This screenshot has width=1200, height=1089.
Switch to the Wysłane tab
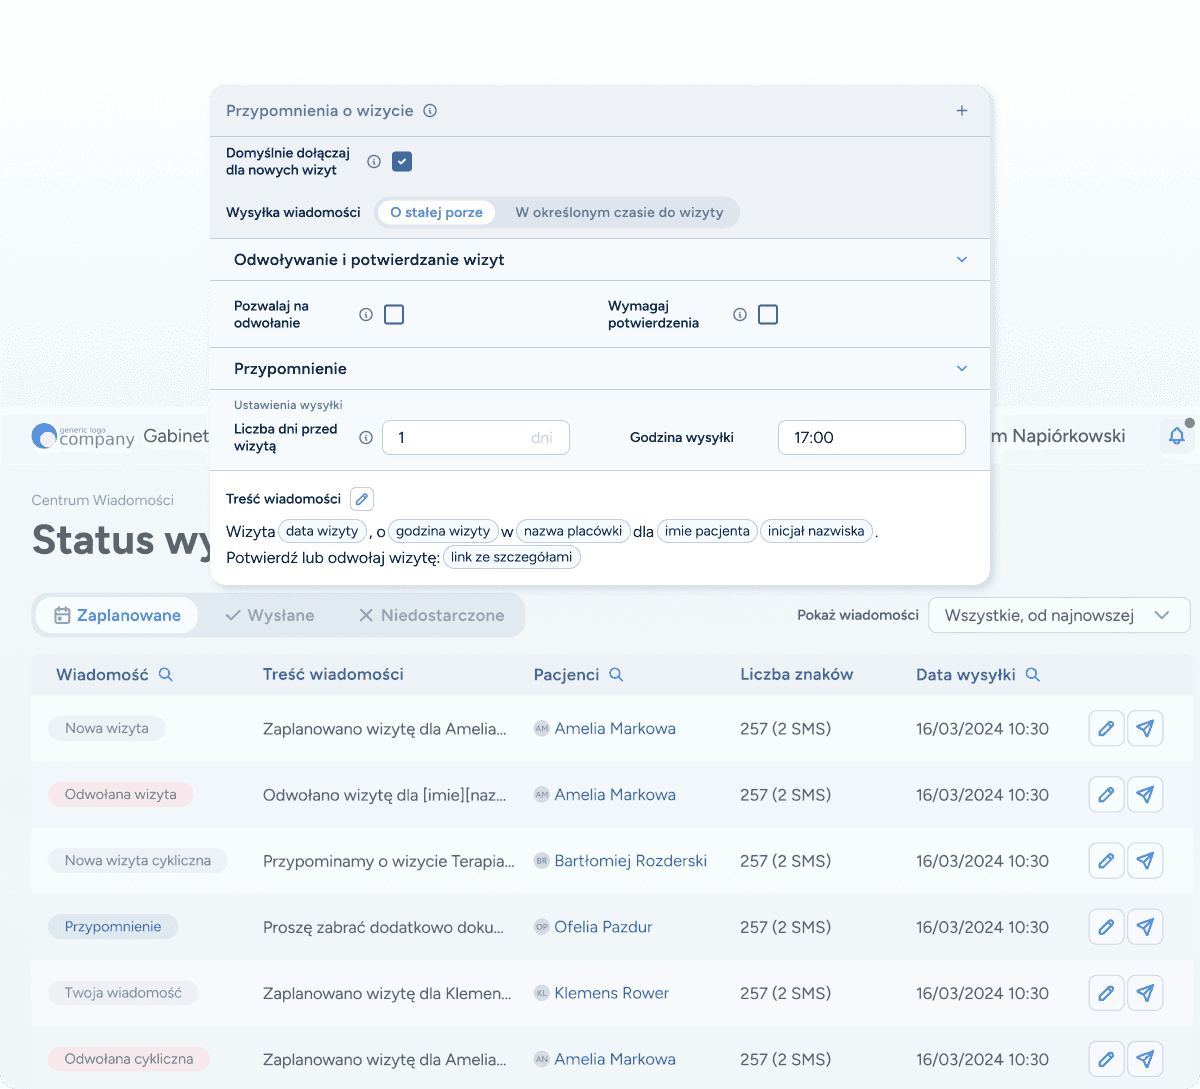tap(269, 615)
